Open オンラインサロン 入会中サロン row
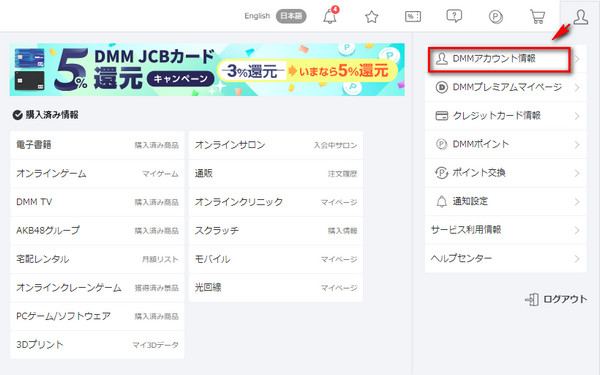 (276, 145)
